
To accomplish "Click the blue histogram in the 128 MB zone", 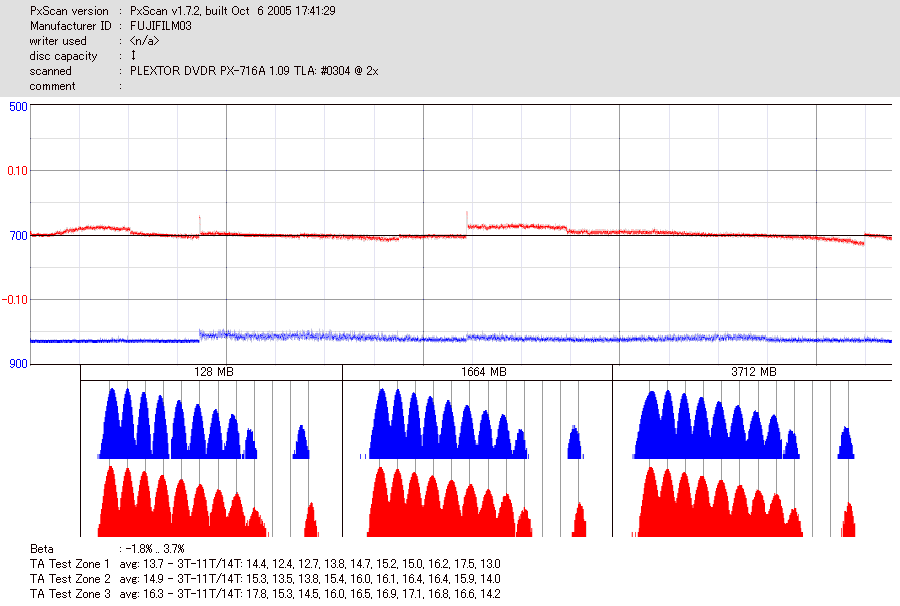I will (204, 424).
